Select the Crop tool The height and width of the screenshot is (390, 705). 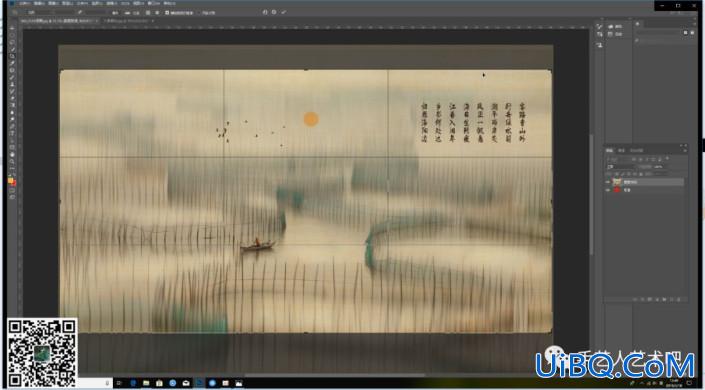12,56
